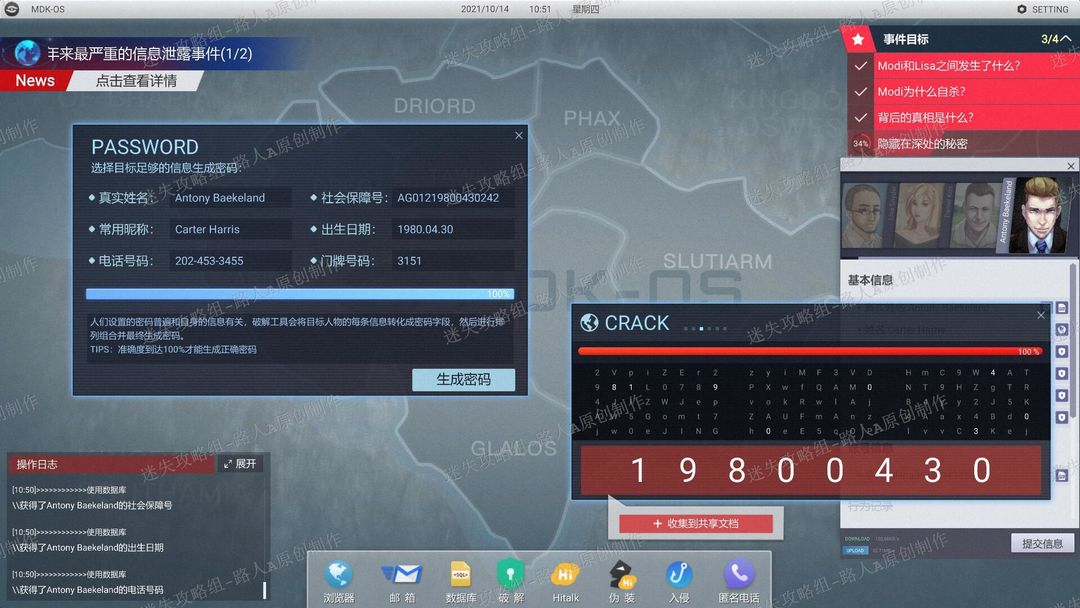Toggle the 'Modi和Lisa之间发生了什么?' objective checkmark
The image size is (1080, 608).
pos(860,66)
